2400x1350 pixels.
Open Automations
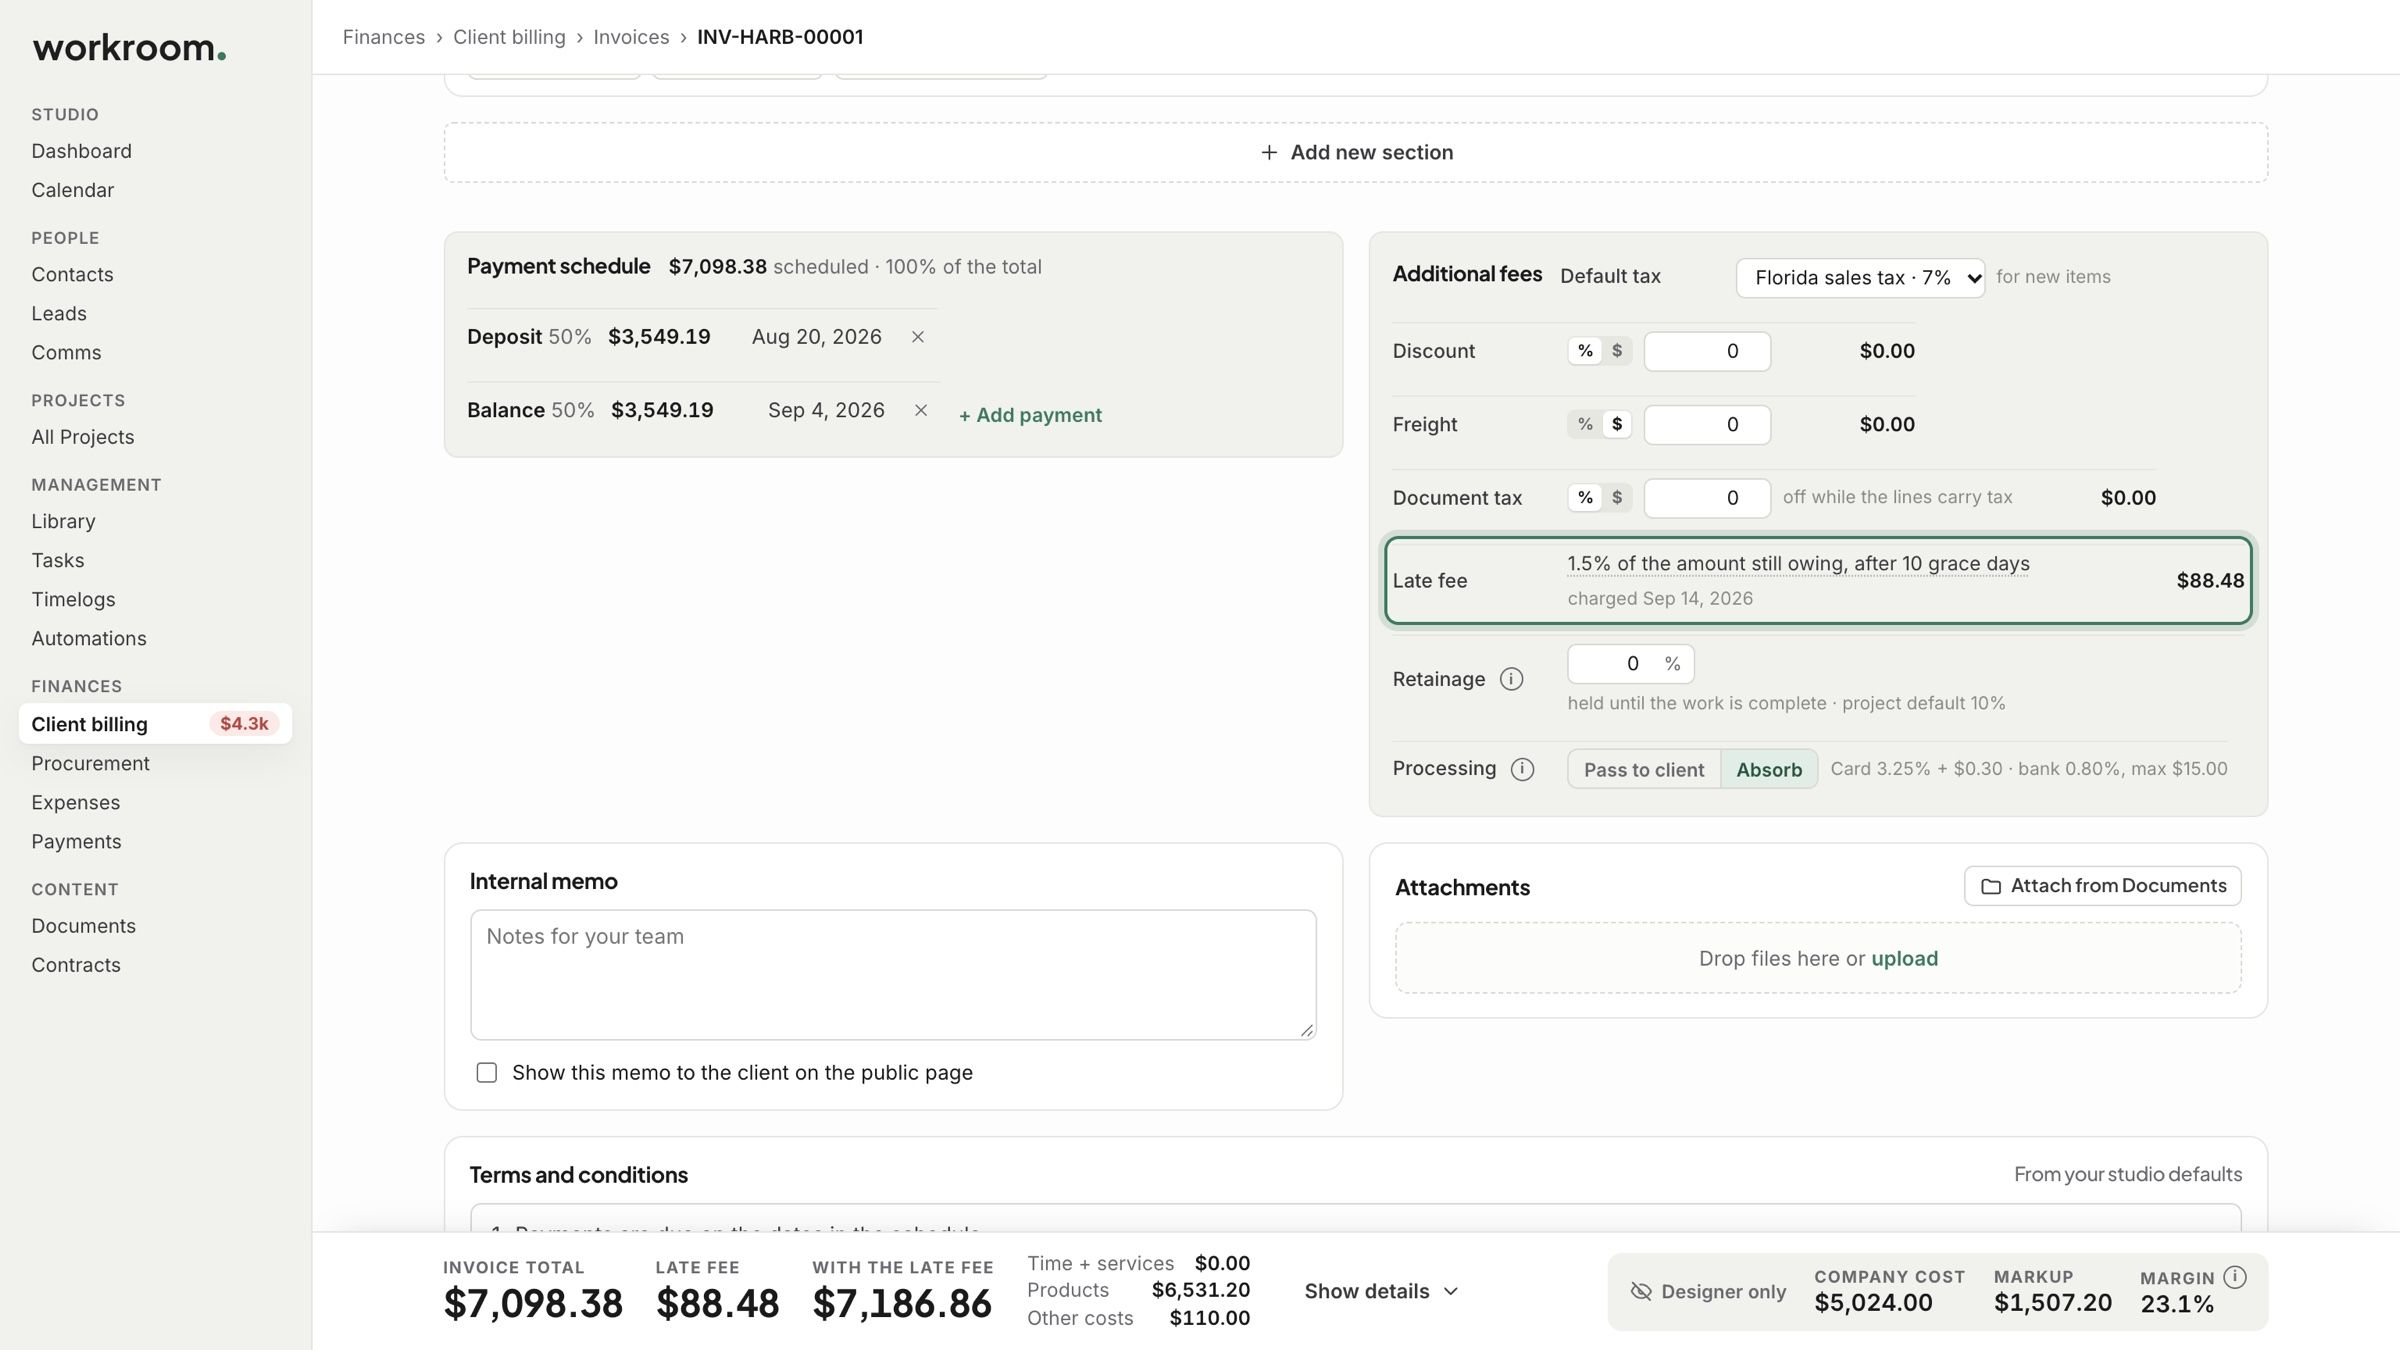coord(89,638)
